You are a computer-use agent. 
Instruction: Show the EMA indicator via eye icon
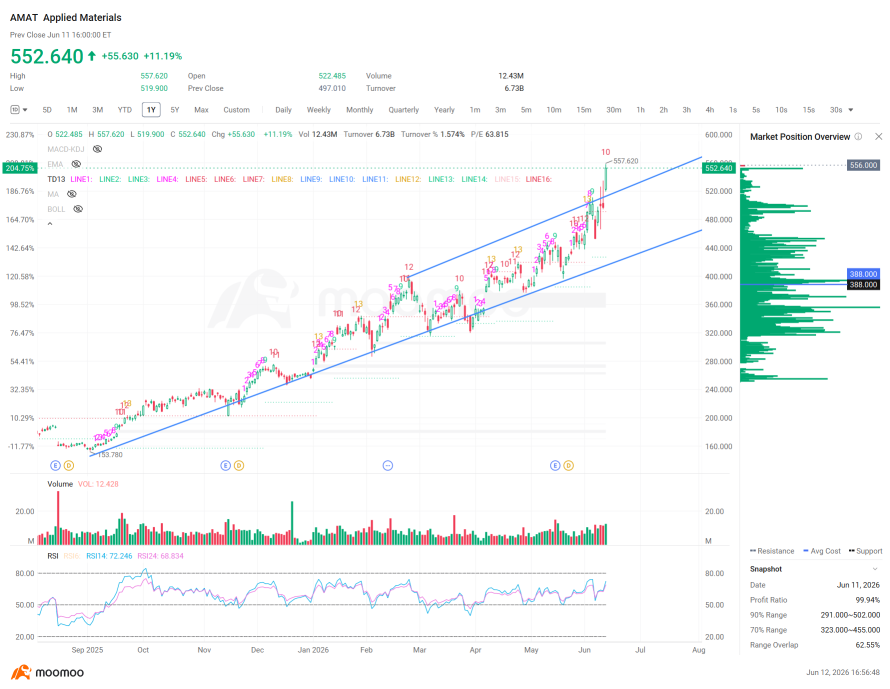click(x=76, y=164)
